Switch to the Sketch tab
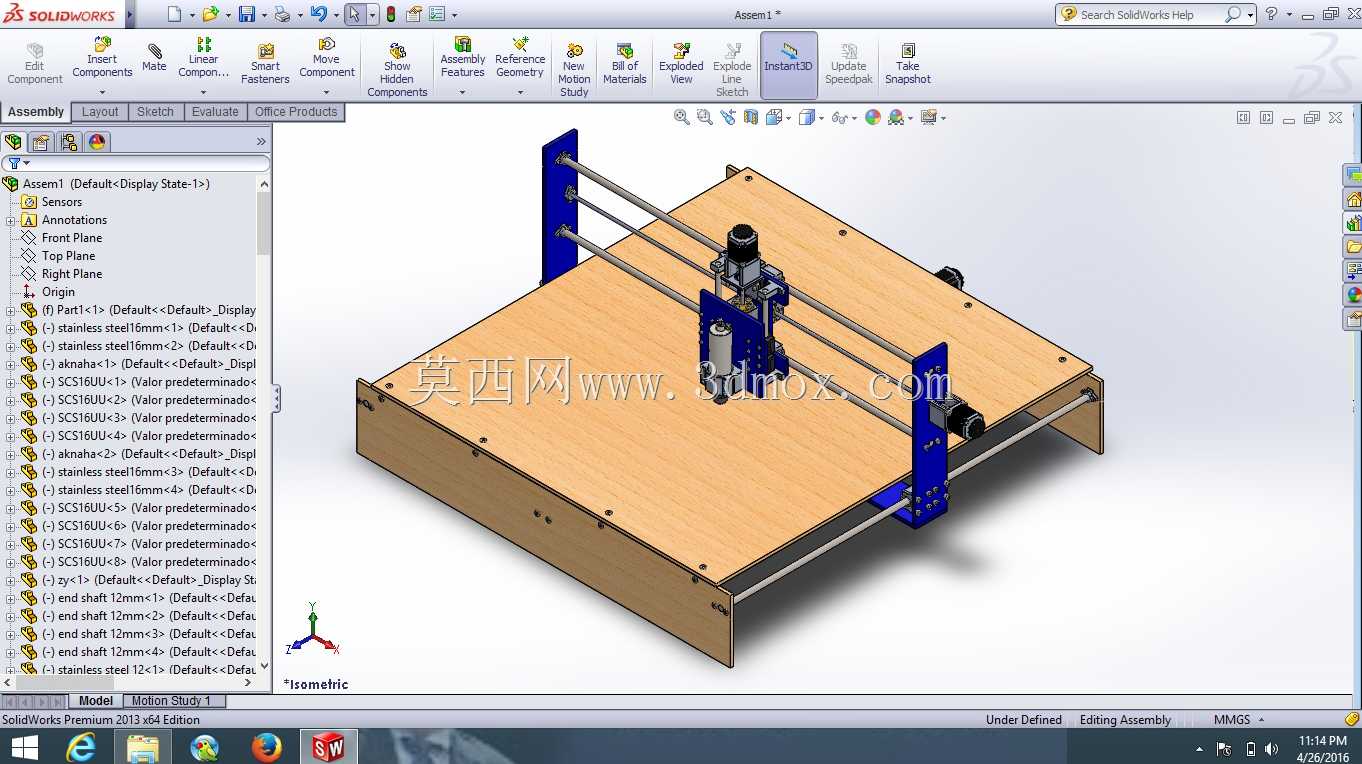1362x764 pixels. pos(155,112)
